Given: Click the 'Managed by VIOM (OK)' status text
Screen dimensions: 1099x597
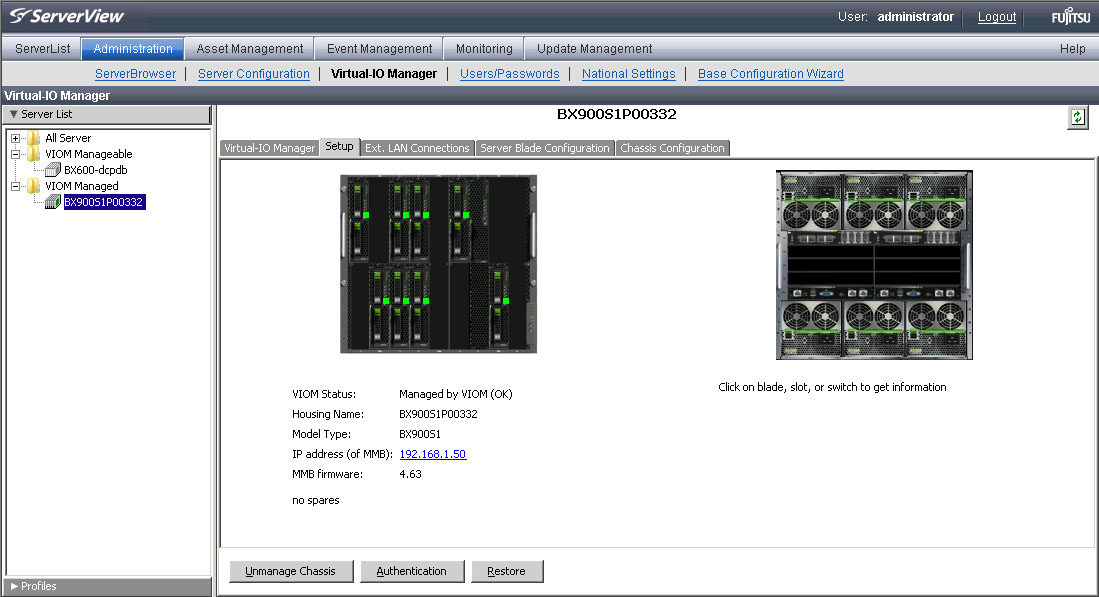Looking at the screenshot, I should [456, 394].
